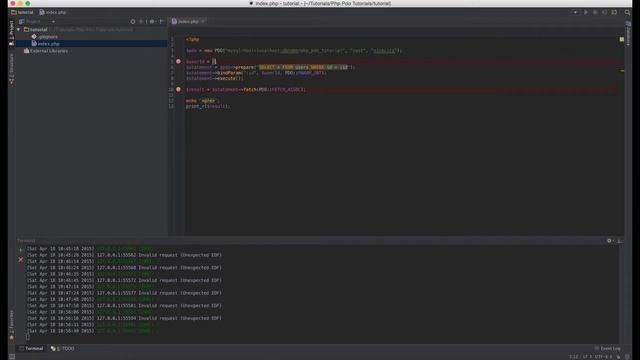
Task: Select the tutorial root folder
Action: pos(38,29)
